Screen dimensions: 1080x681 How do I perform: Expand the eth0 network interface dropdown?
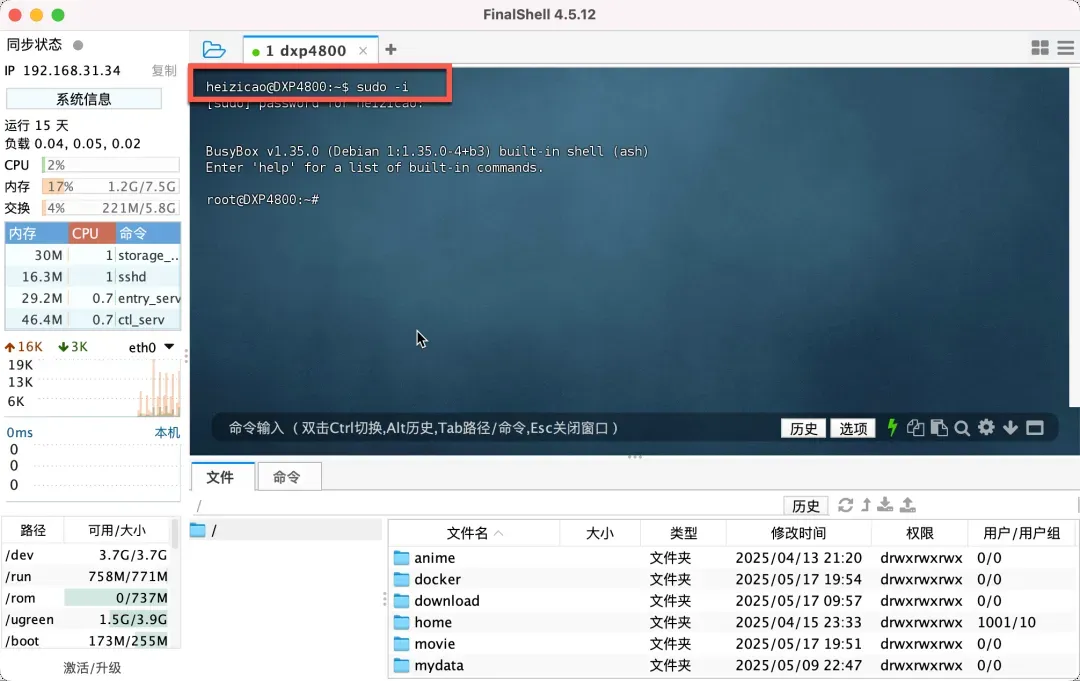pyautogui.click(x=169, y=346)
